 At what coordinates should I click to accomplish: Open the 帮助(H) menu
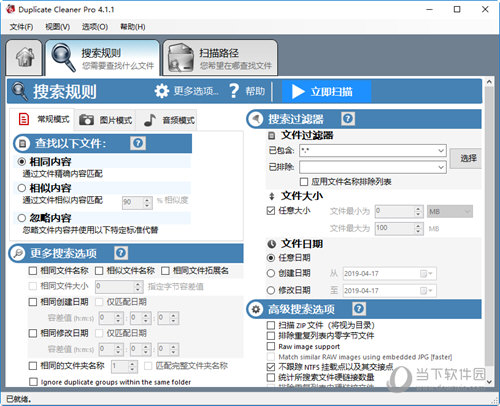click(133, 27)
